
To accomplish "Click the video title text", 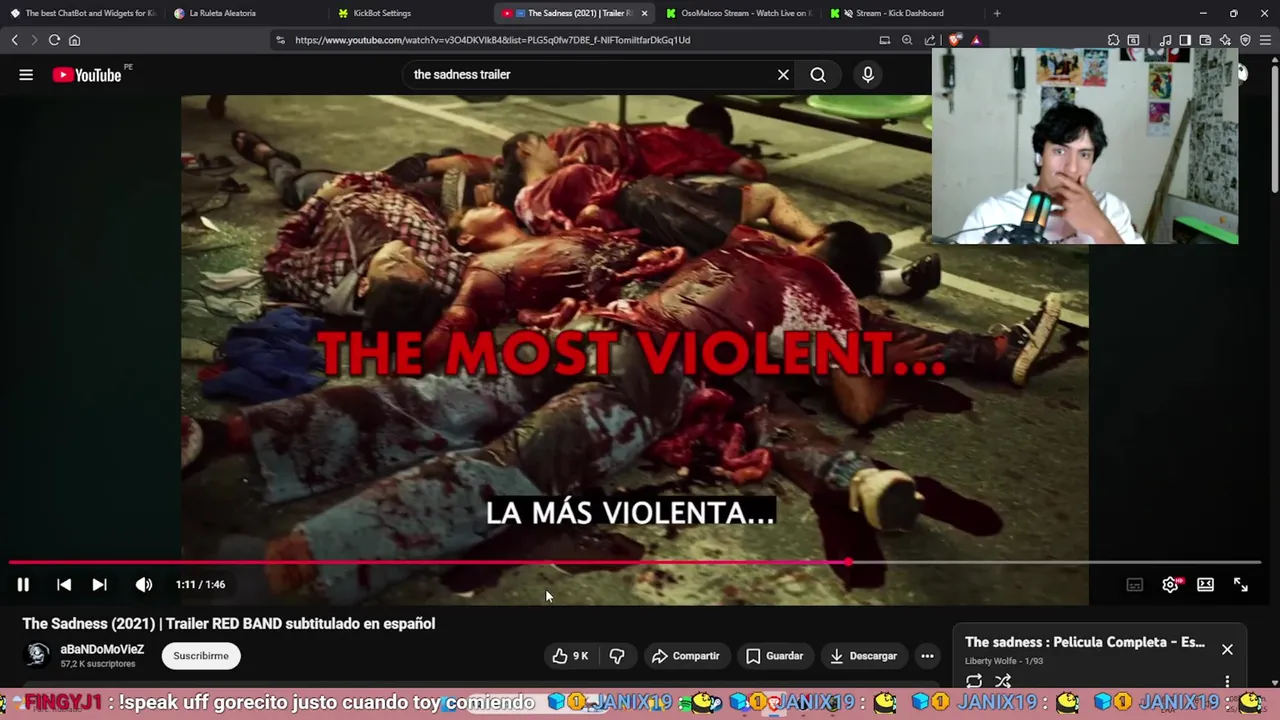I will (x=229, y=623).
